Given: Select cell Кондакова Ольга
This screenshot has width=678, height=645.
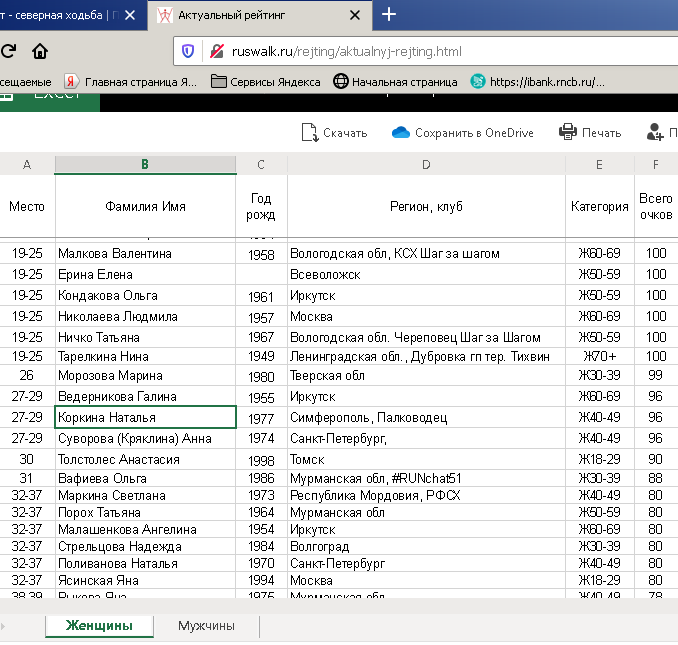Looking at the screenshot, I should tap(145, 296).
